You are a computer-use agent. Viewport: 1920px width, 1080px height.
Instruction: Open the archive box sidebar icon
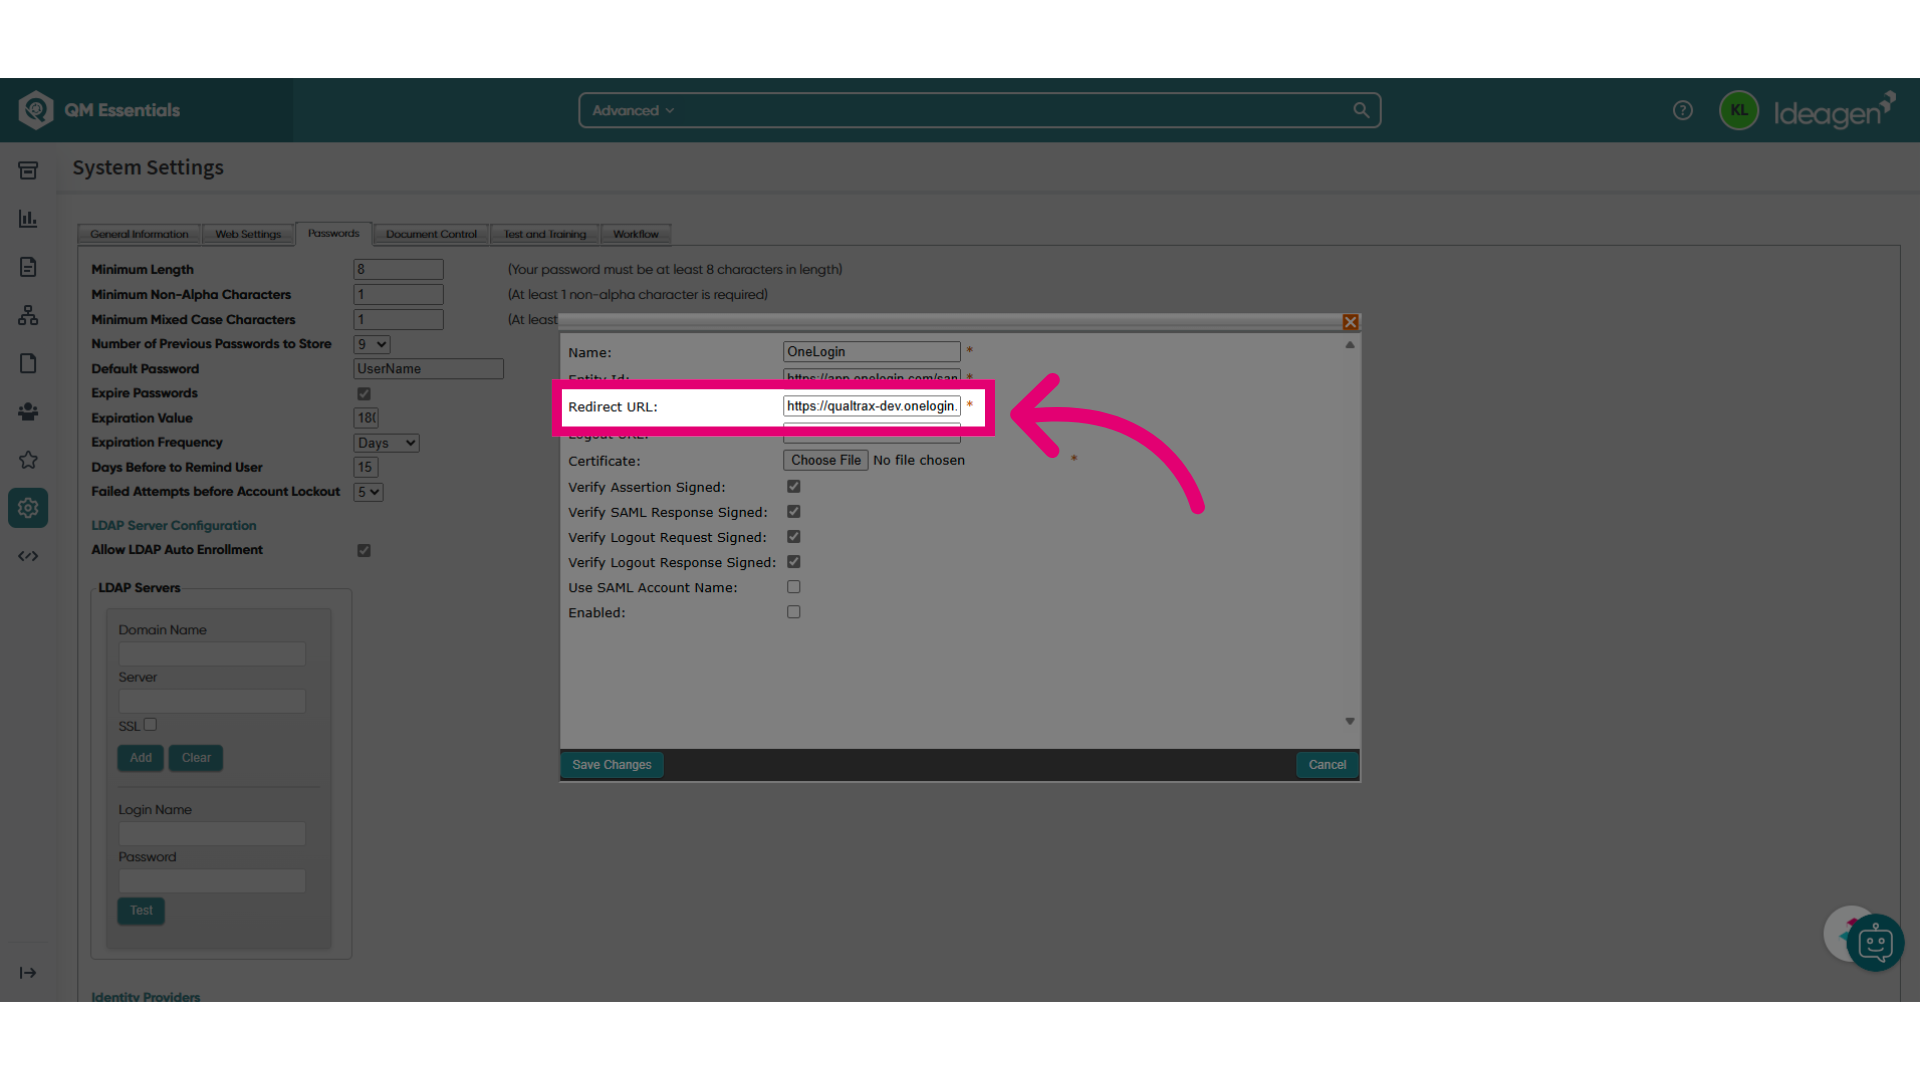(28, 170)
